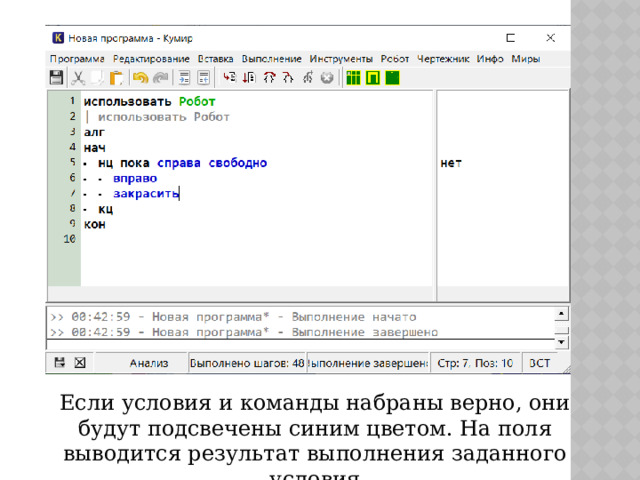Open the Robot field window icon
The image size is (640, 480).
point(353,78)
